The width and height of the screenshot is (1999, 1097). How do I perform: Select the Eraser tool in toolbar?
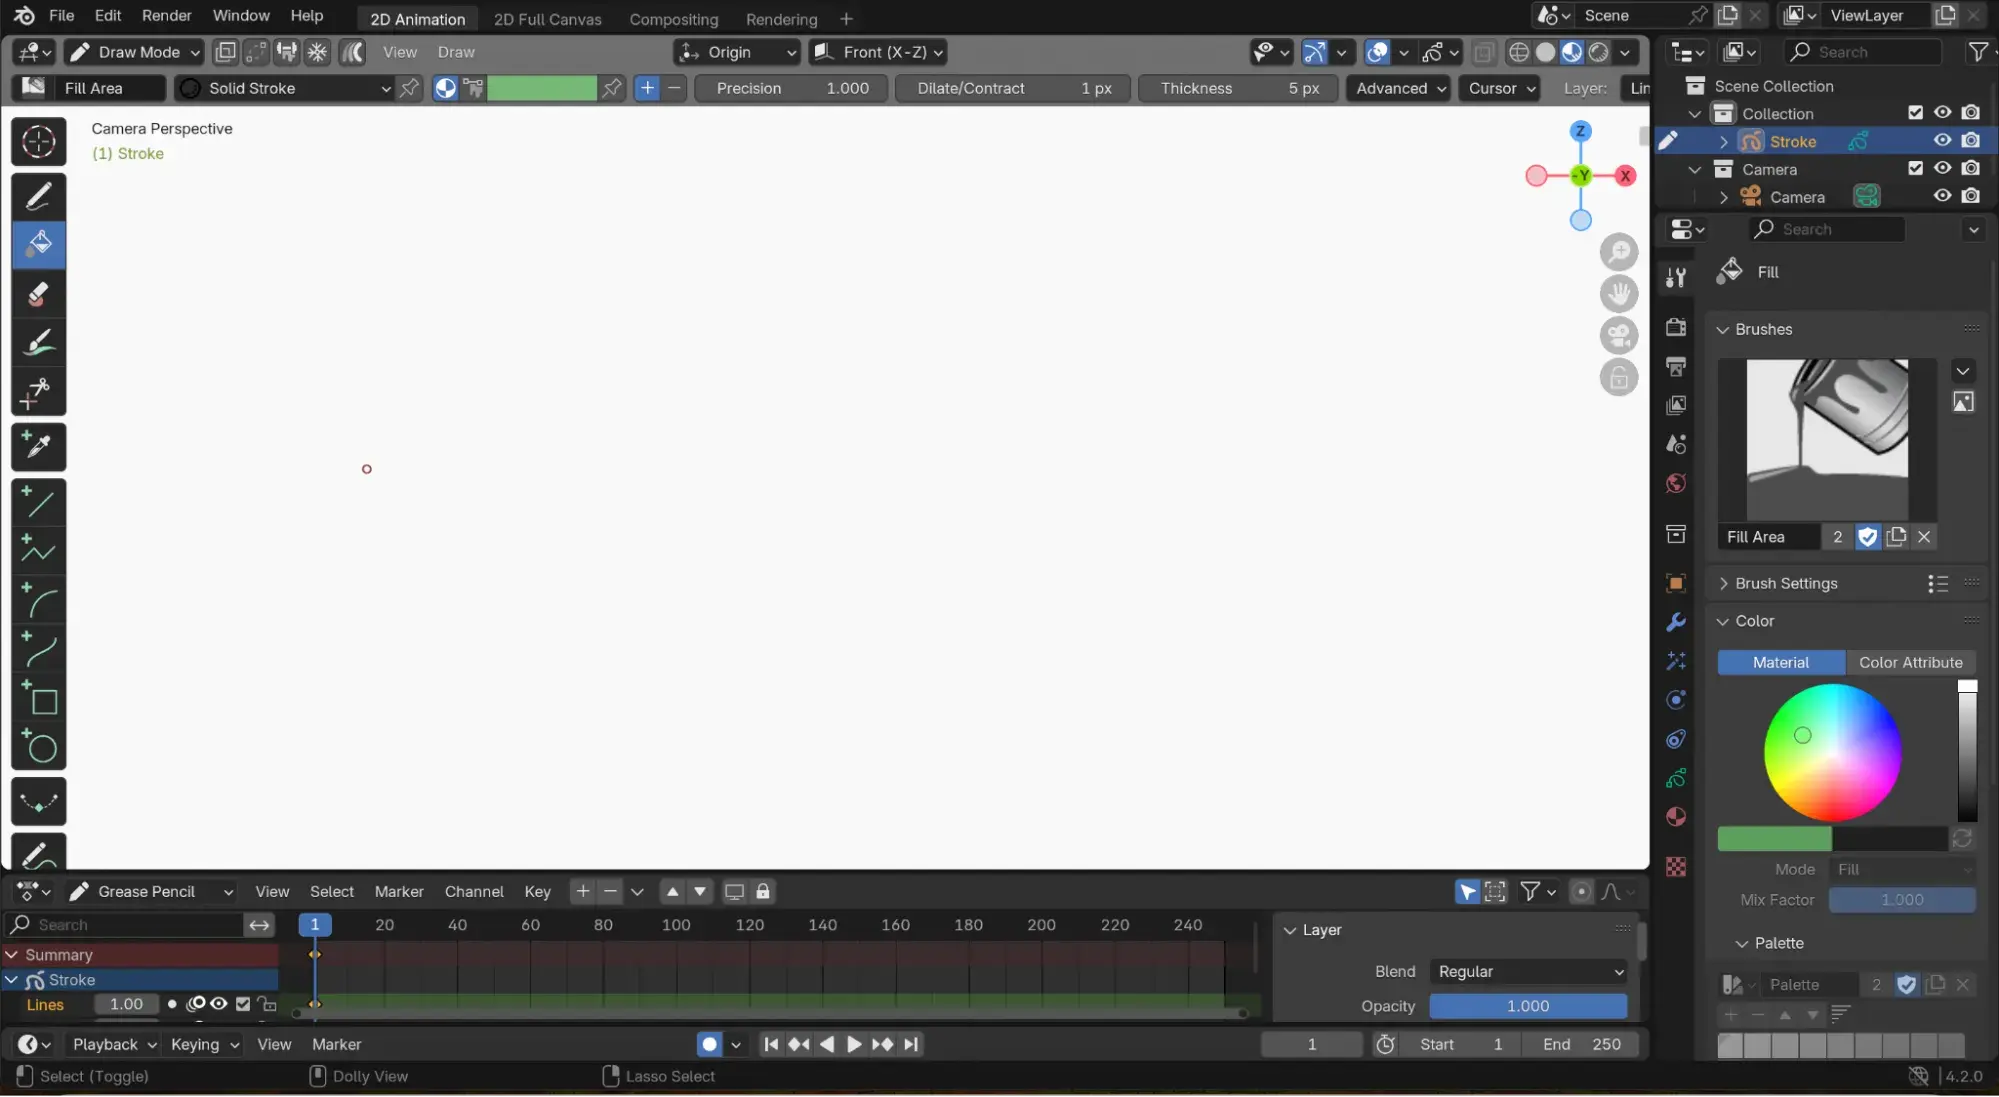[x=38, y=293]
